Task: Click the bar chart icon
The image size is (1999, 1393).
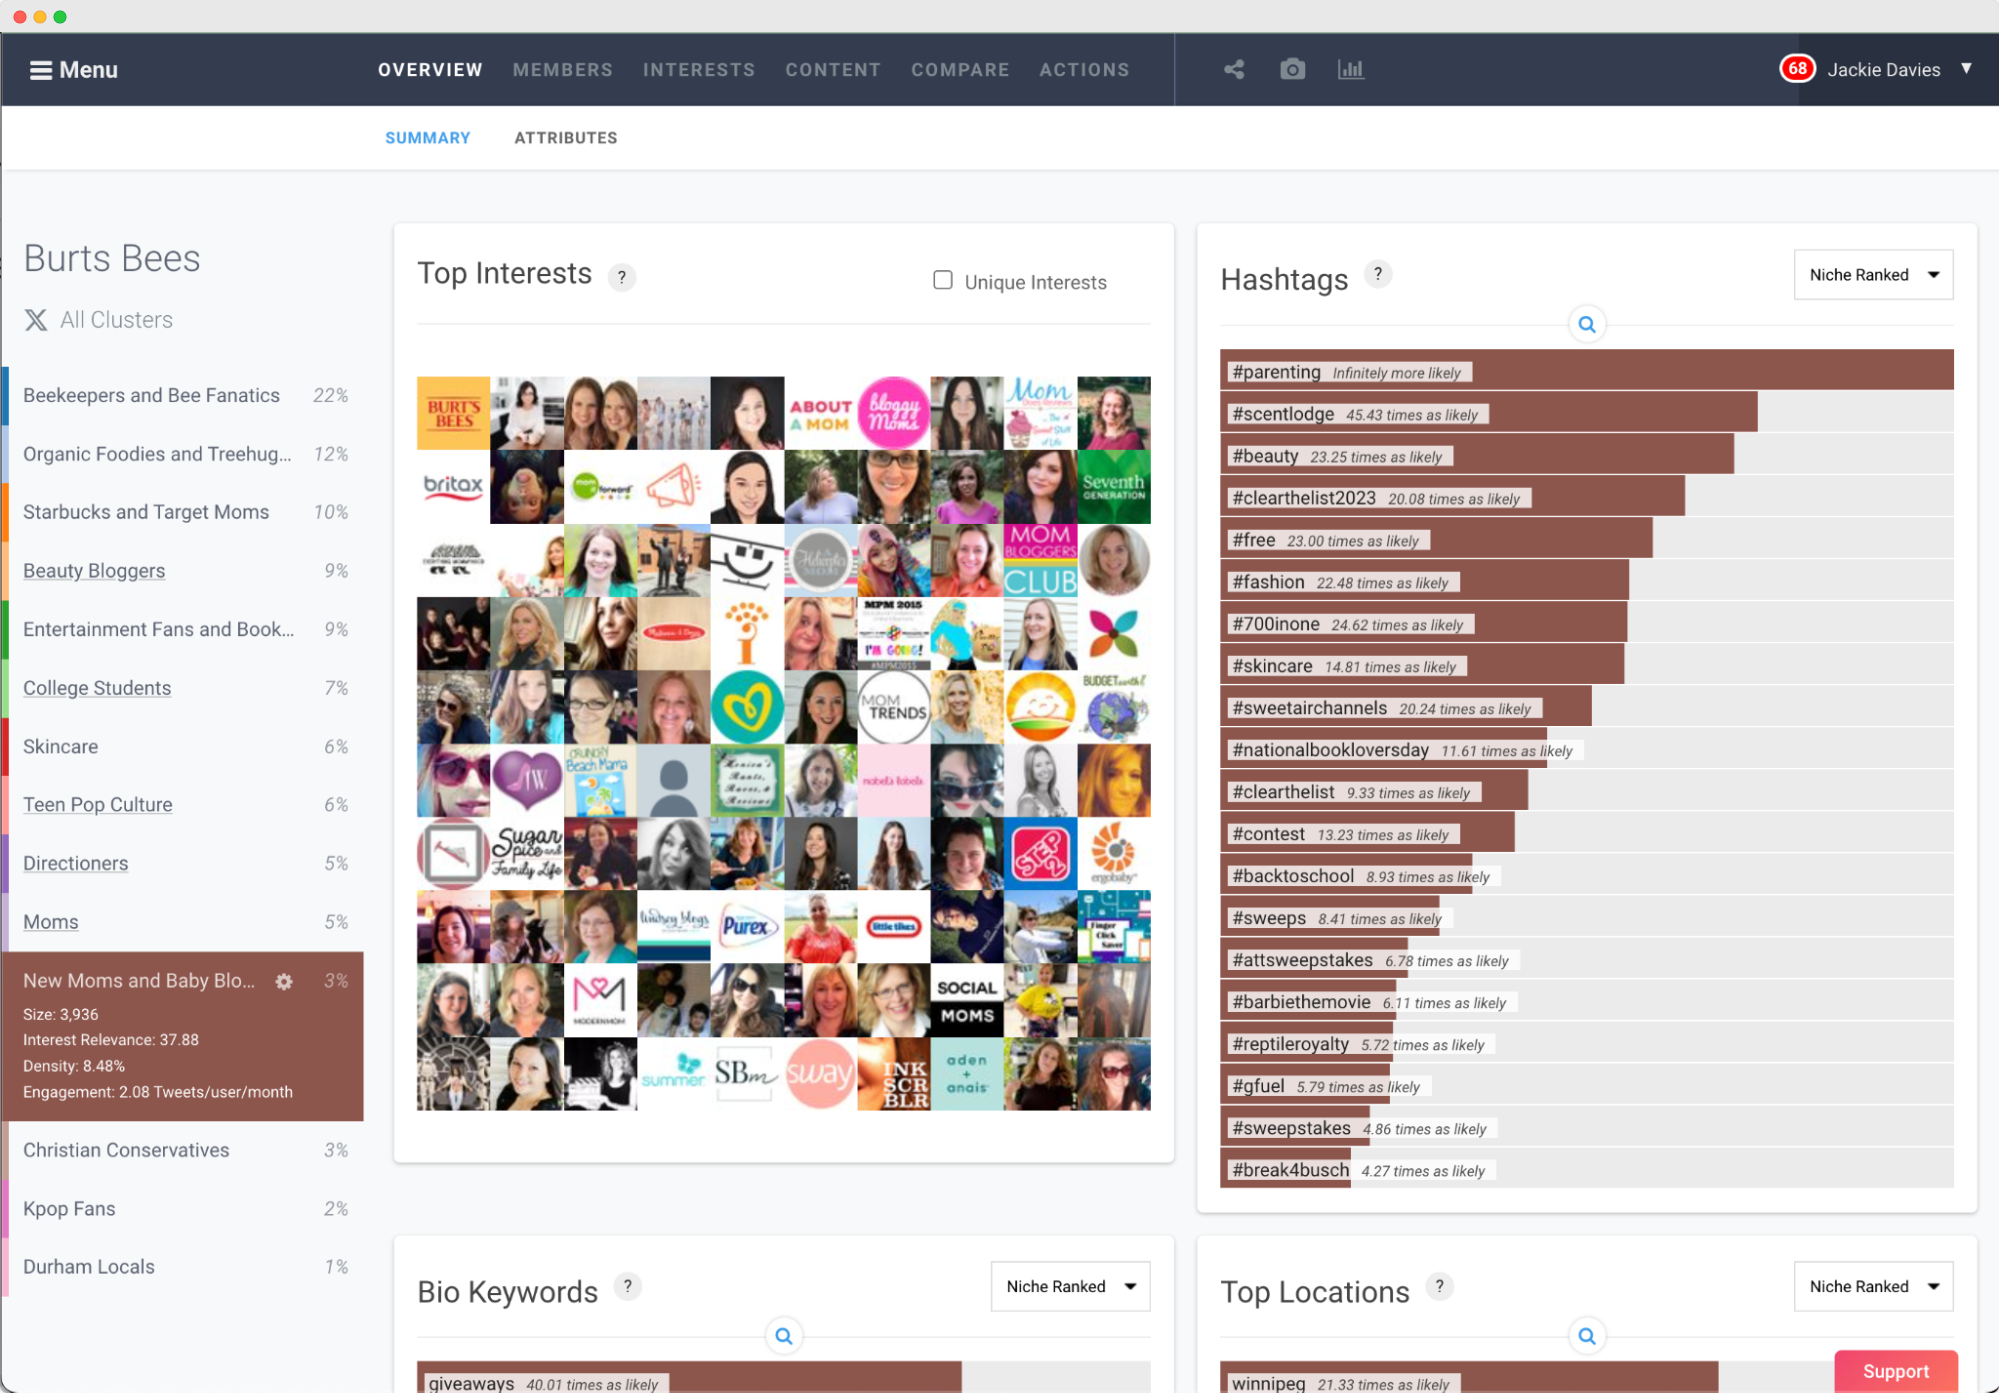Action: pyautogui.click(x=1350, y=69)
